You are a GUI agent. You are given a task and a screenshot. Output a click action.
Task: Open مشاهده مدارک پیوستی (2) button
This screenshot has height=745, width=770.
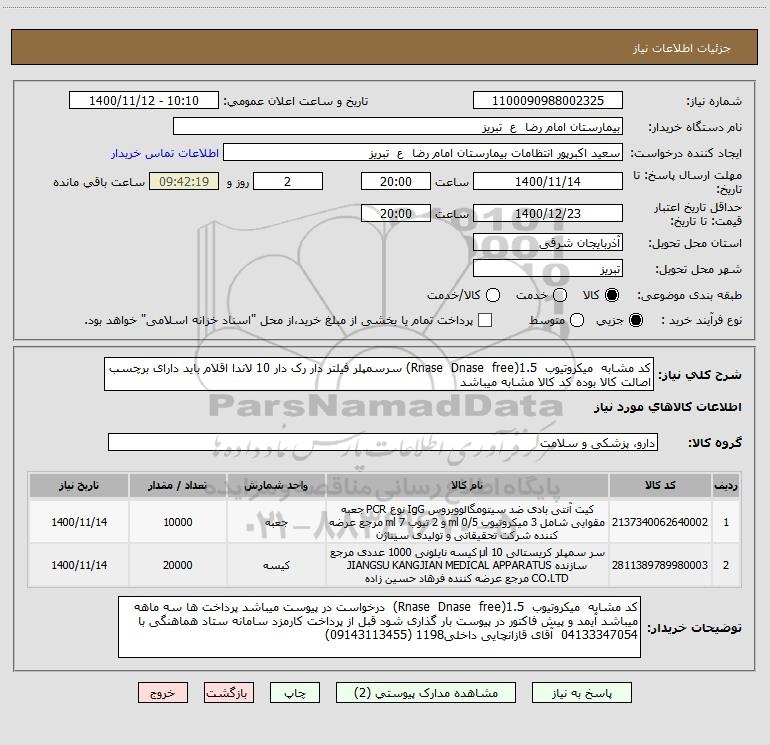pyautogui.click(x=426, y=692)
